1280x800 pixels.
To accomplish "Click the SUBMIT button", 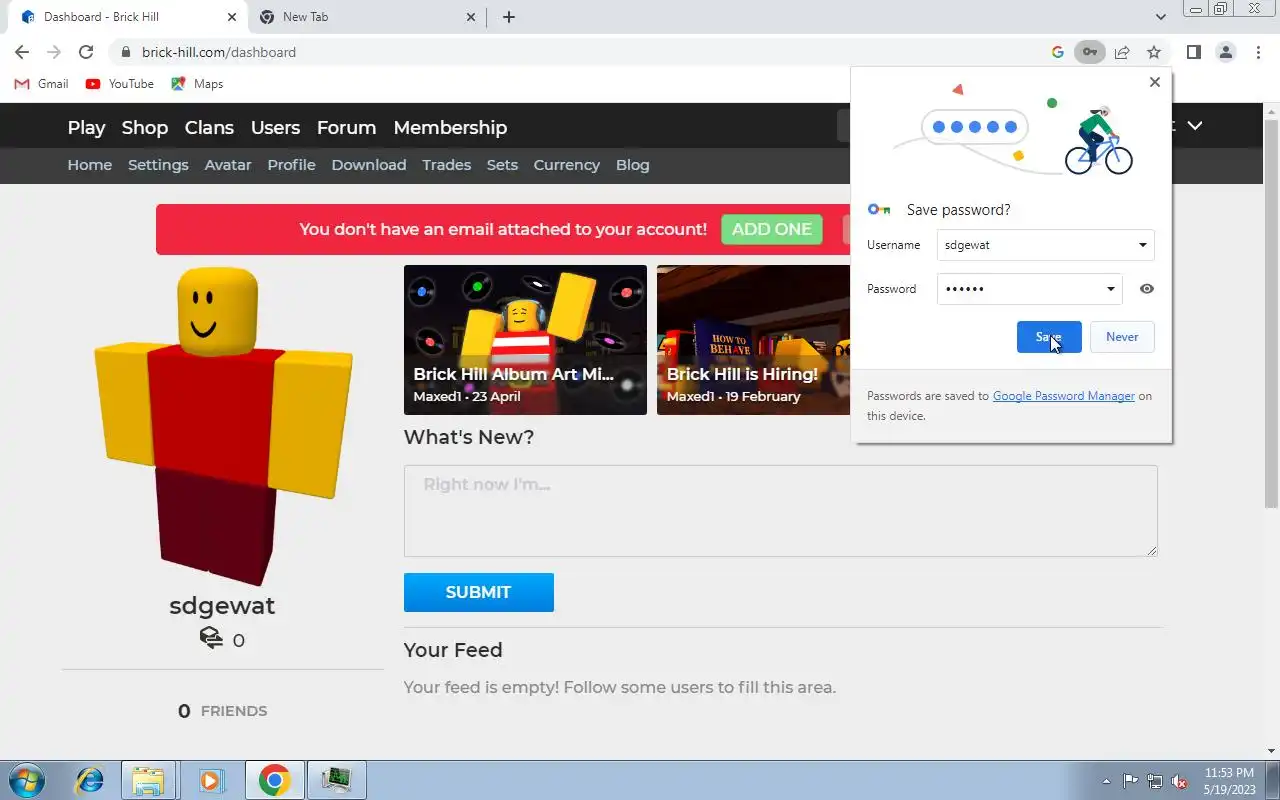I will 478,592.
